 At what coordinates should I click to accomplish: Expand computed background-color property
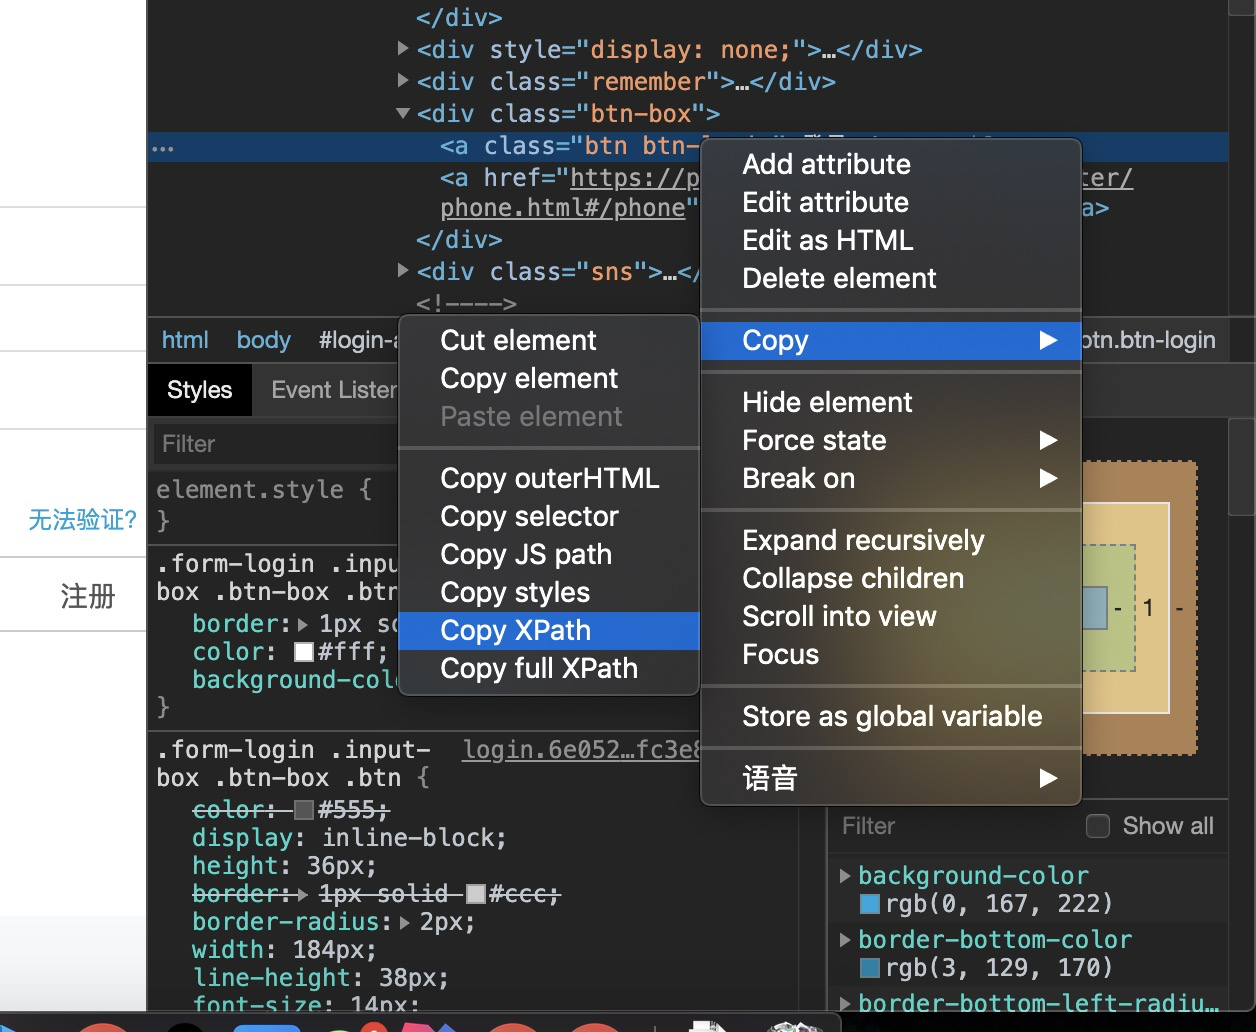click(845, 875)
